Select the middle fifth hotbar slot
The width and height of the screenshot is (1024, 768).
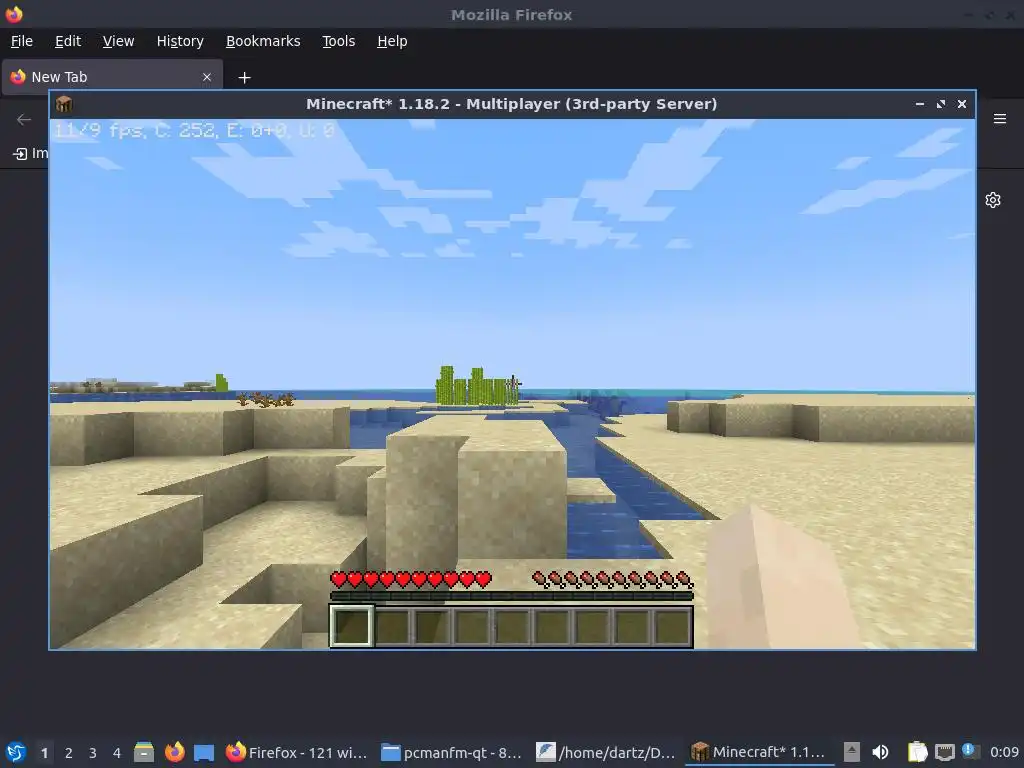click(511, 626)
